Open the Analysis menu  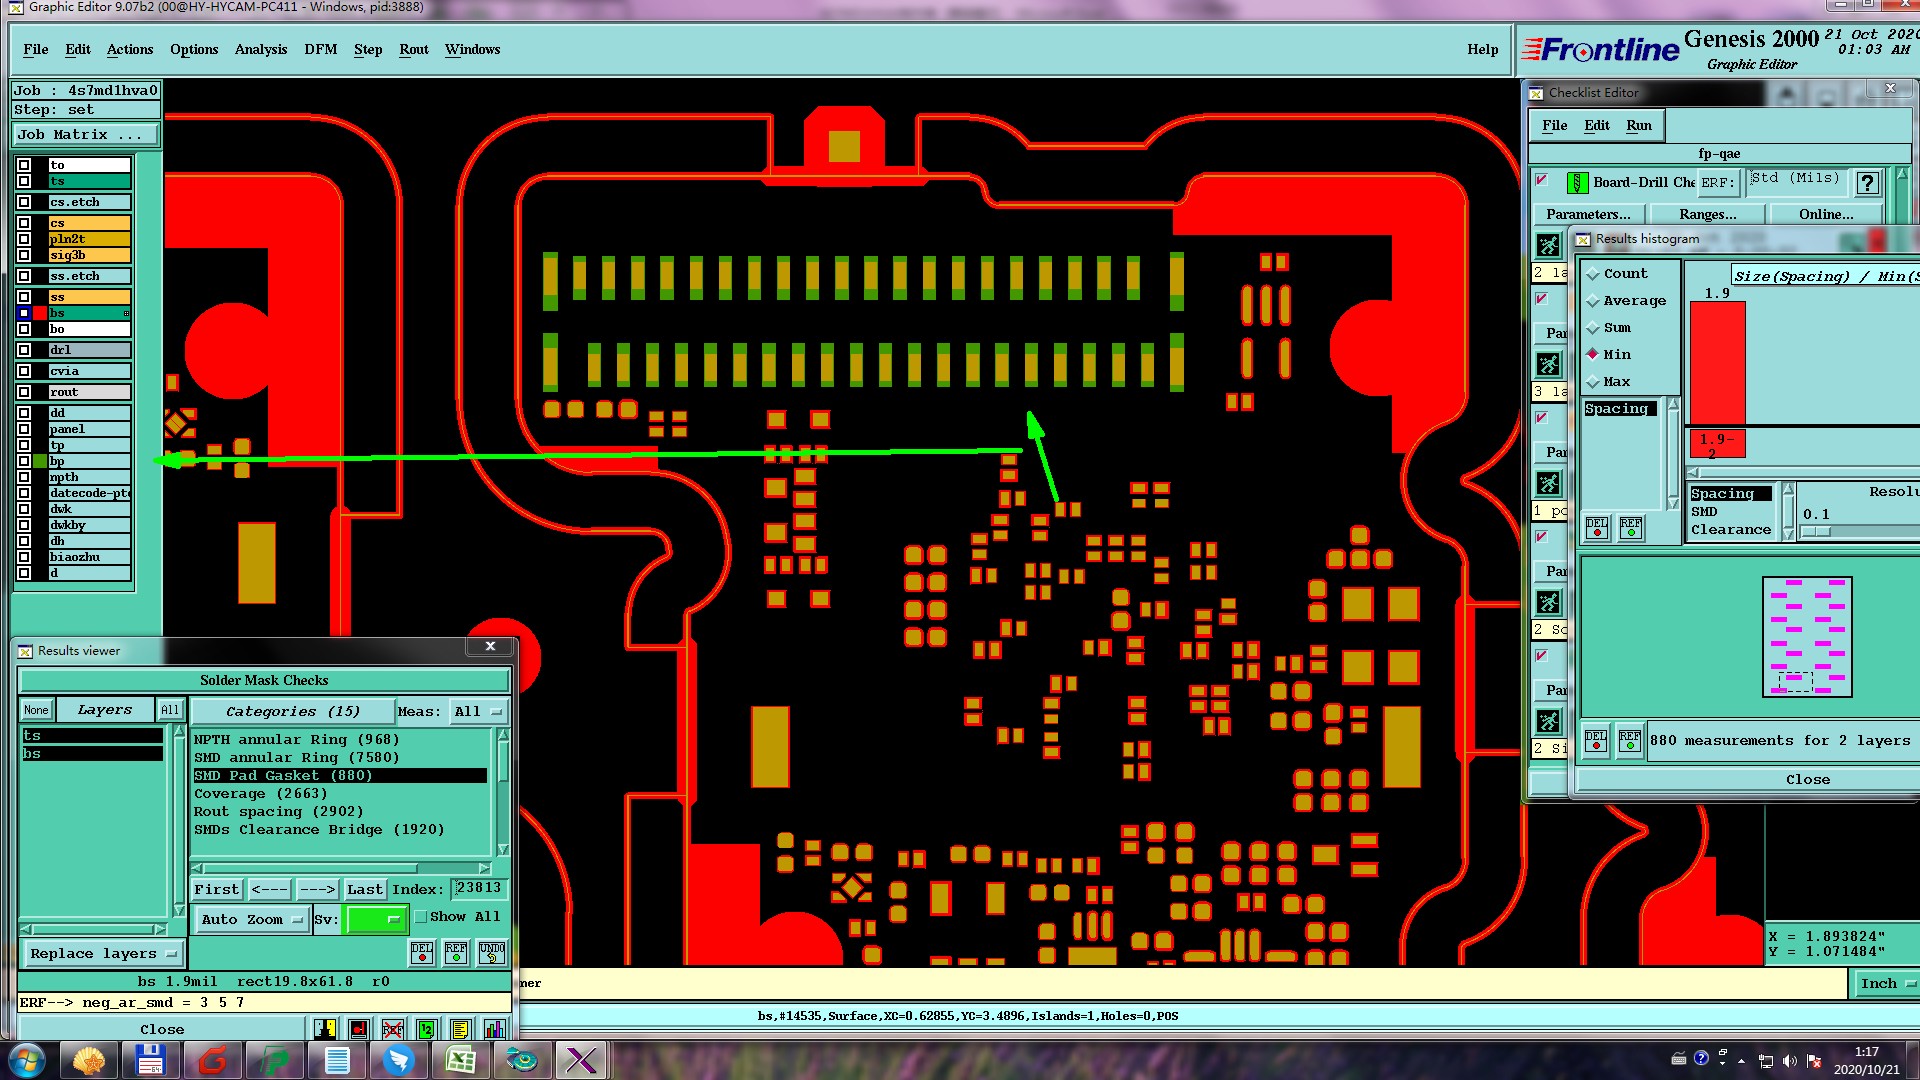point(261,50)
